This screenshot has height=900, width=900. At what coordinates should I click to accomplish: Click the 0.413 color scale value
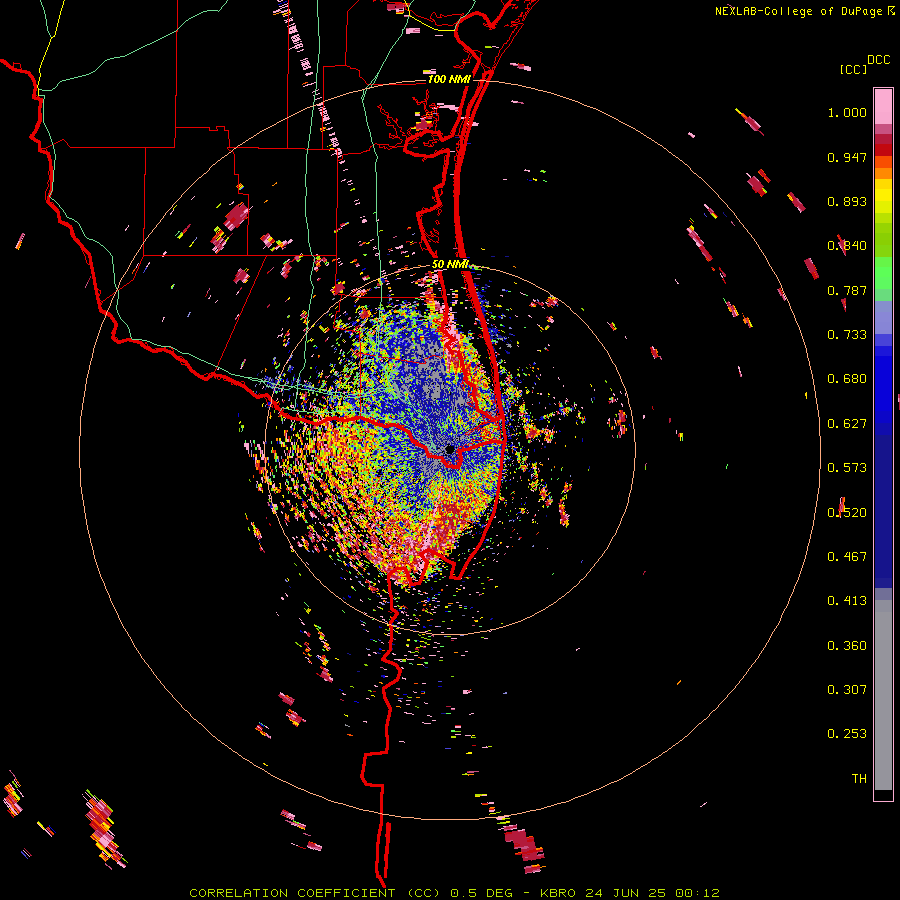847,601
